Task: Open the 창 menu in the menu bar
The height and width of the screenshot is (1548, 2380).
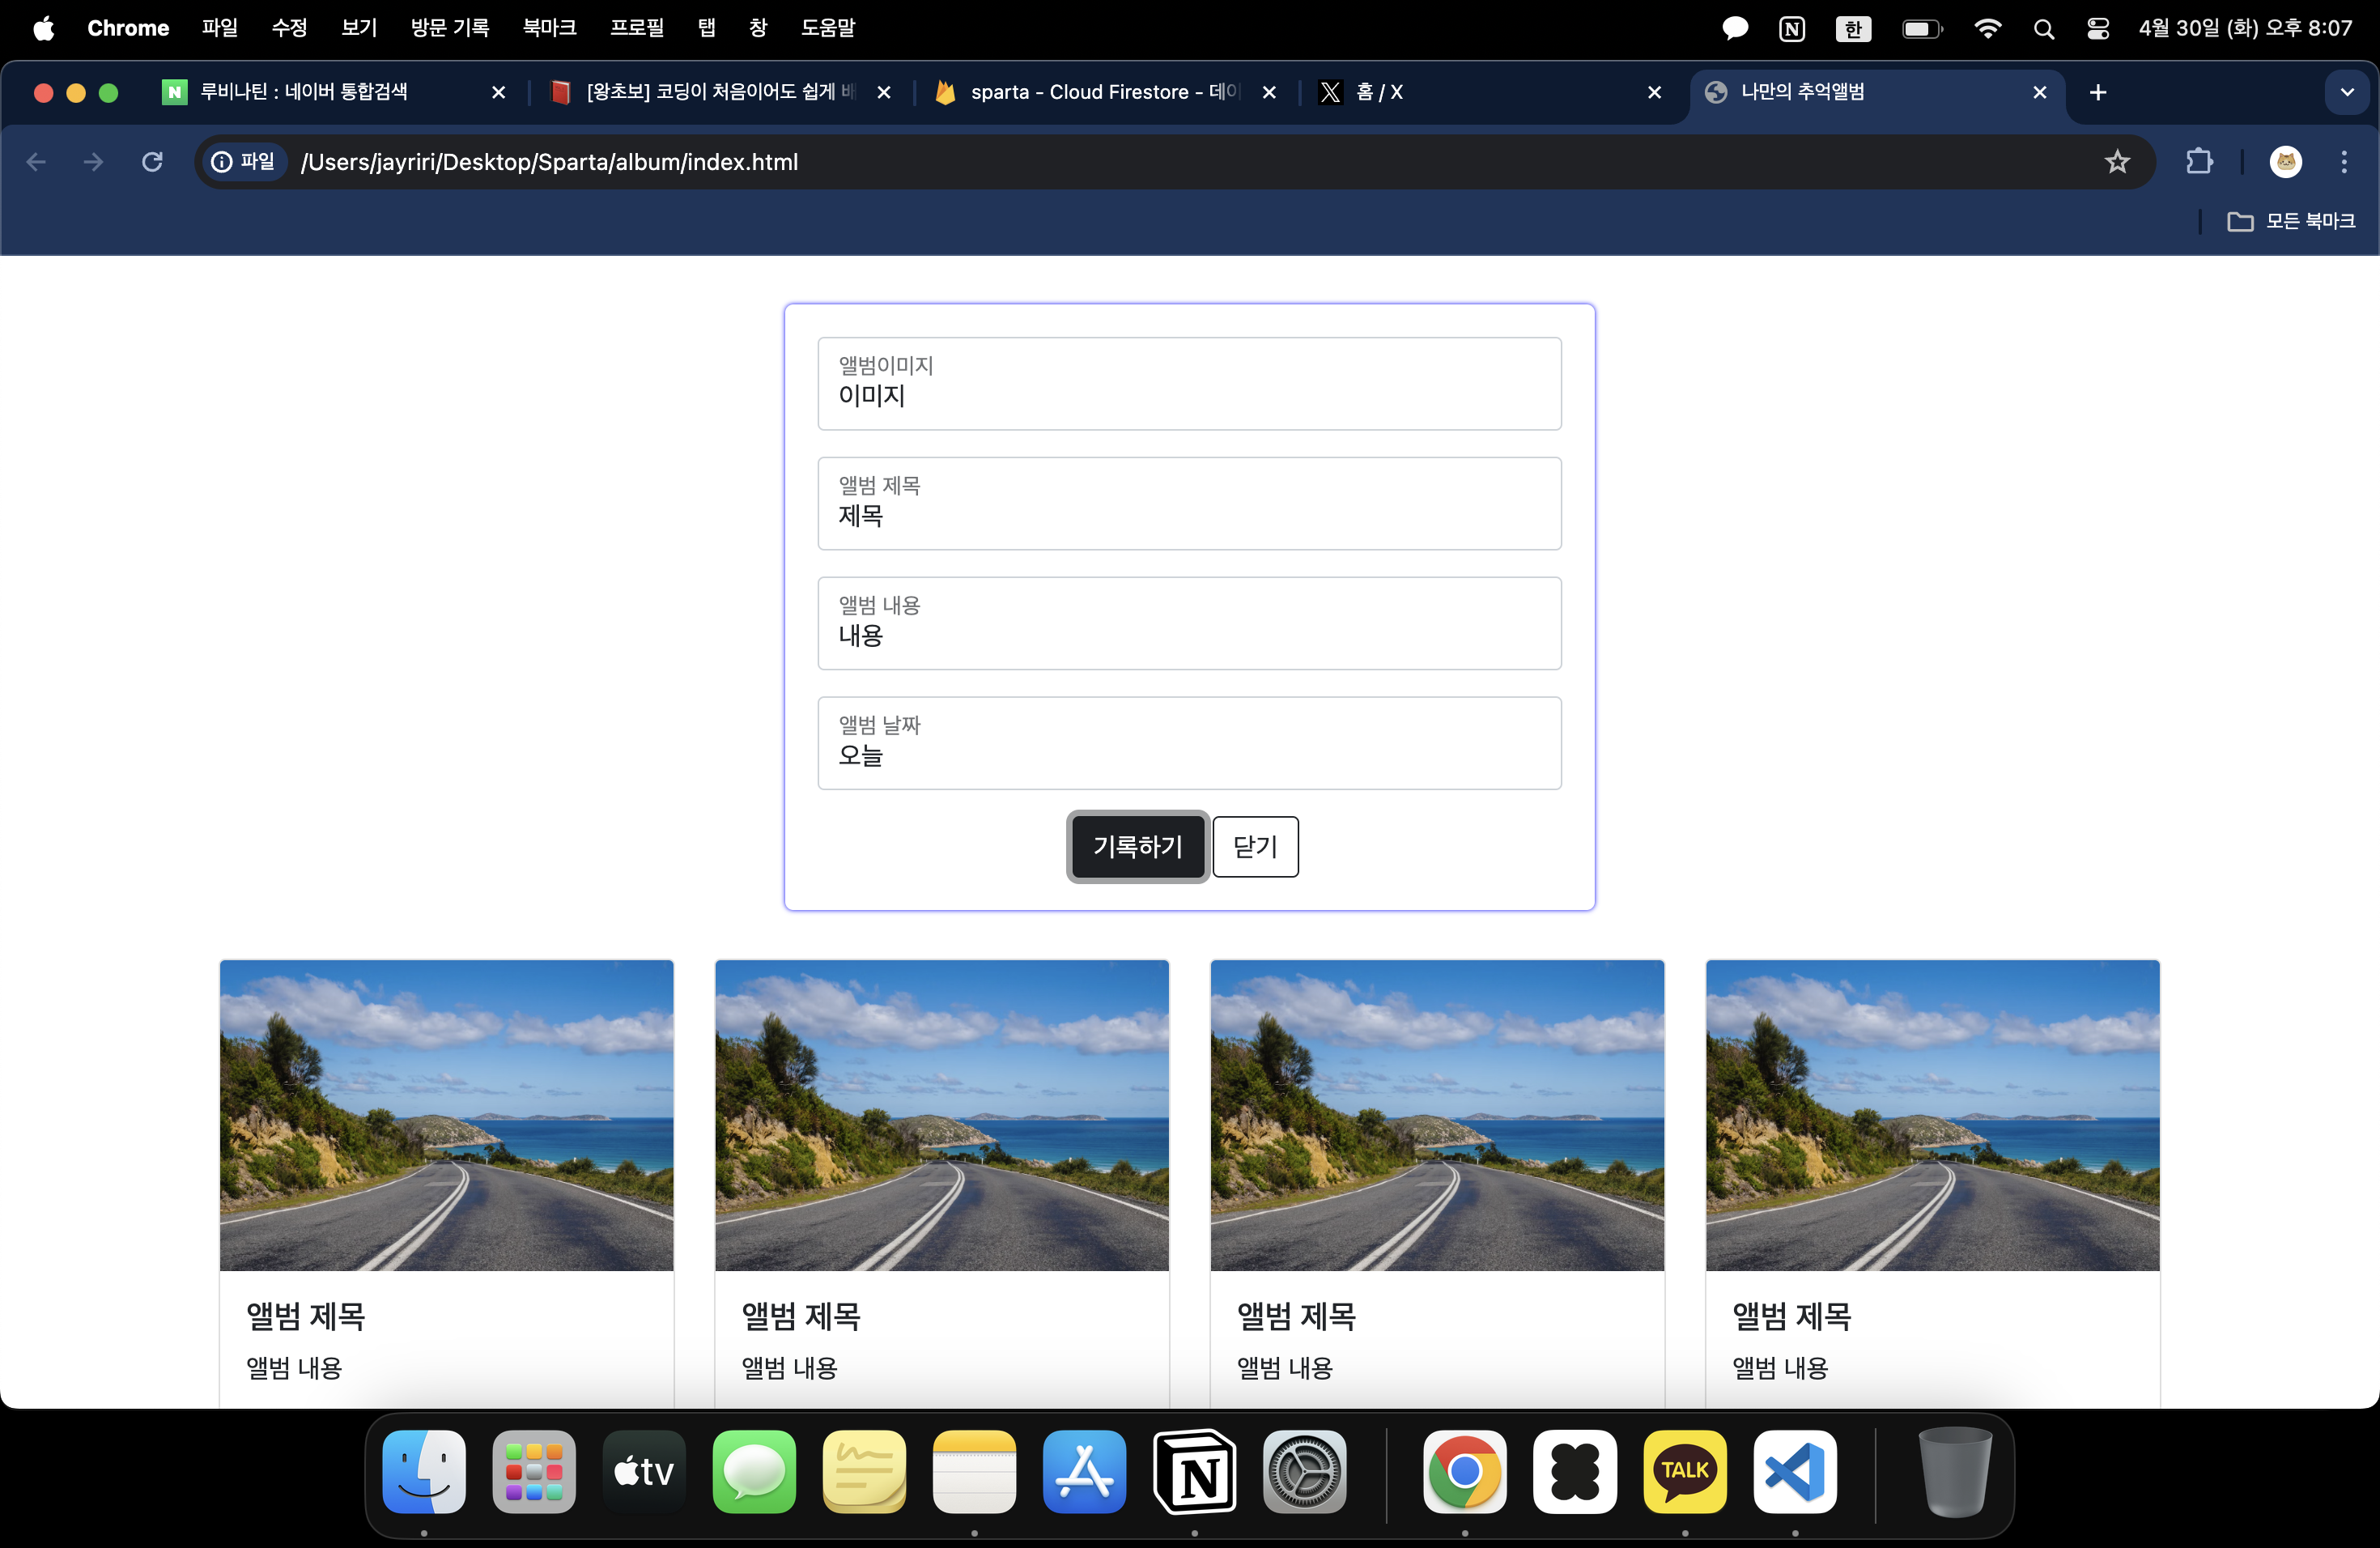Action: click(x=758, y=28)
